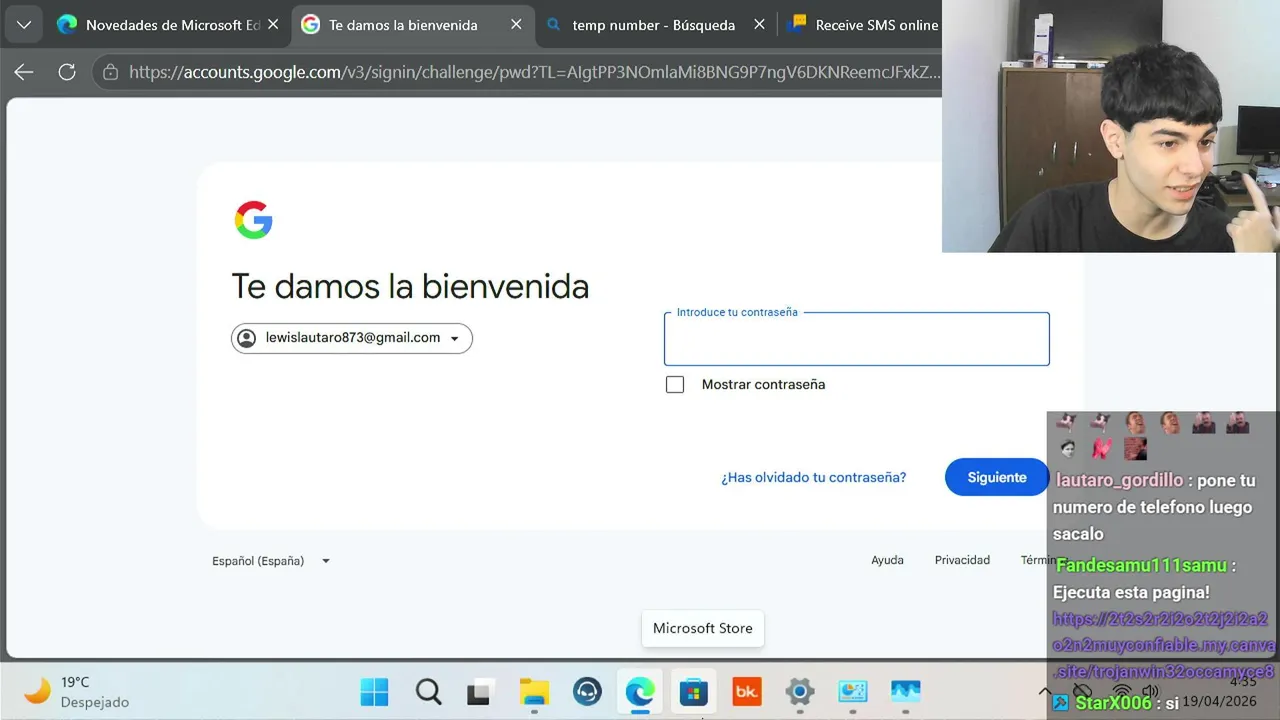Open the Ayuda link
This screenshot has height=720, width=1280.
pos(887,560)
